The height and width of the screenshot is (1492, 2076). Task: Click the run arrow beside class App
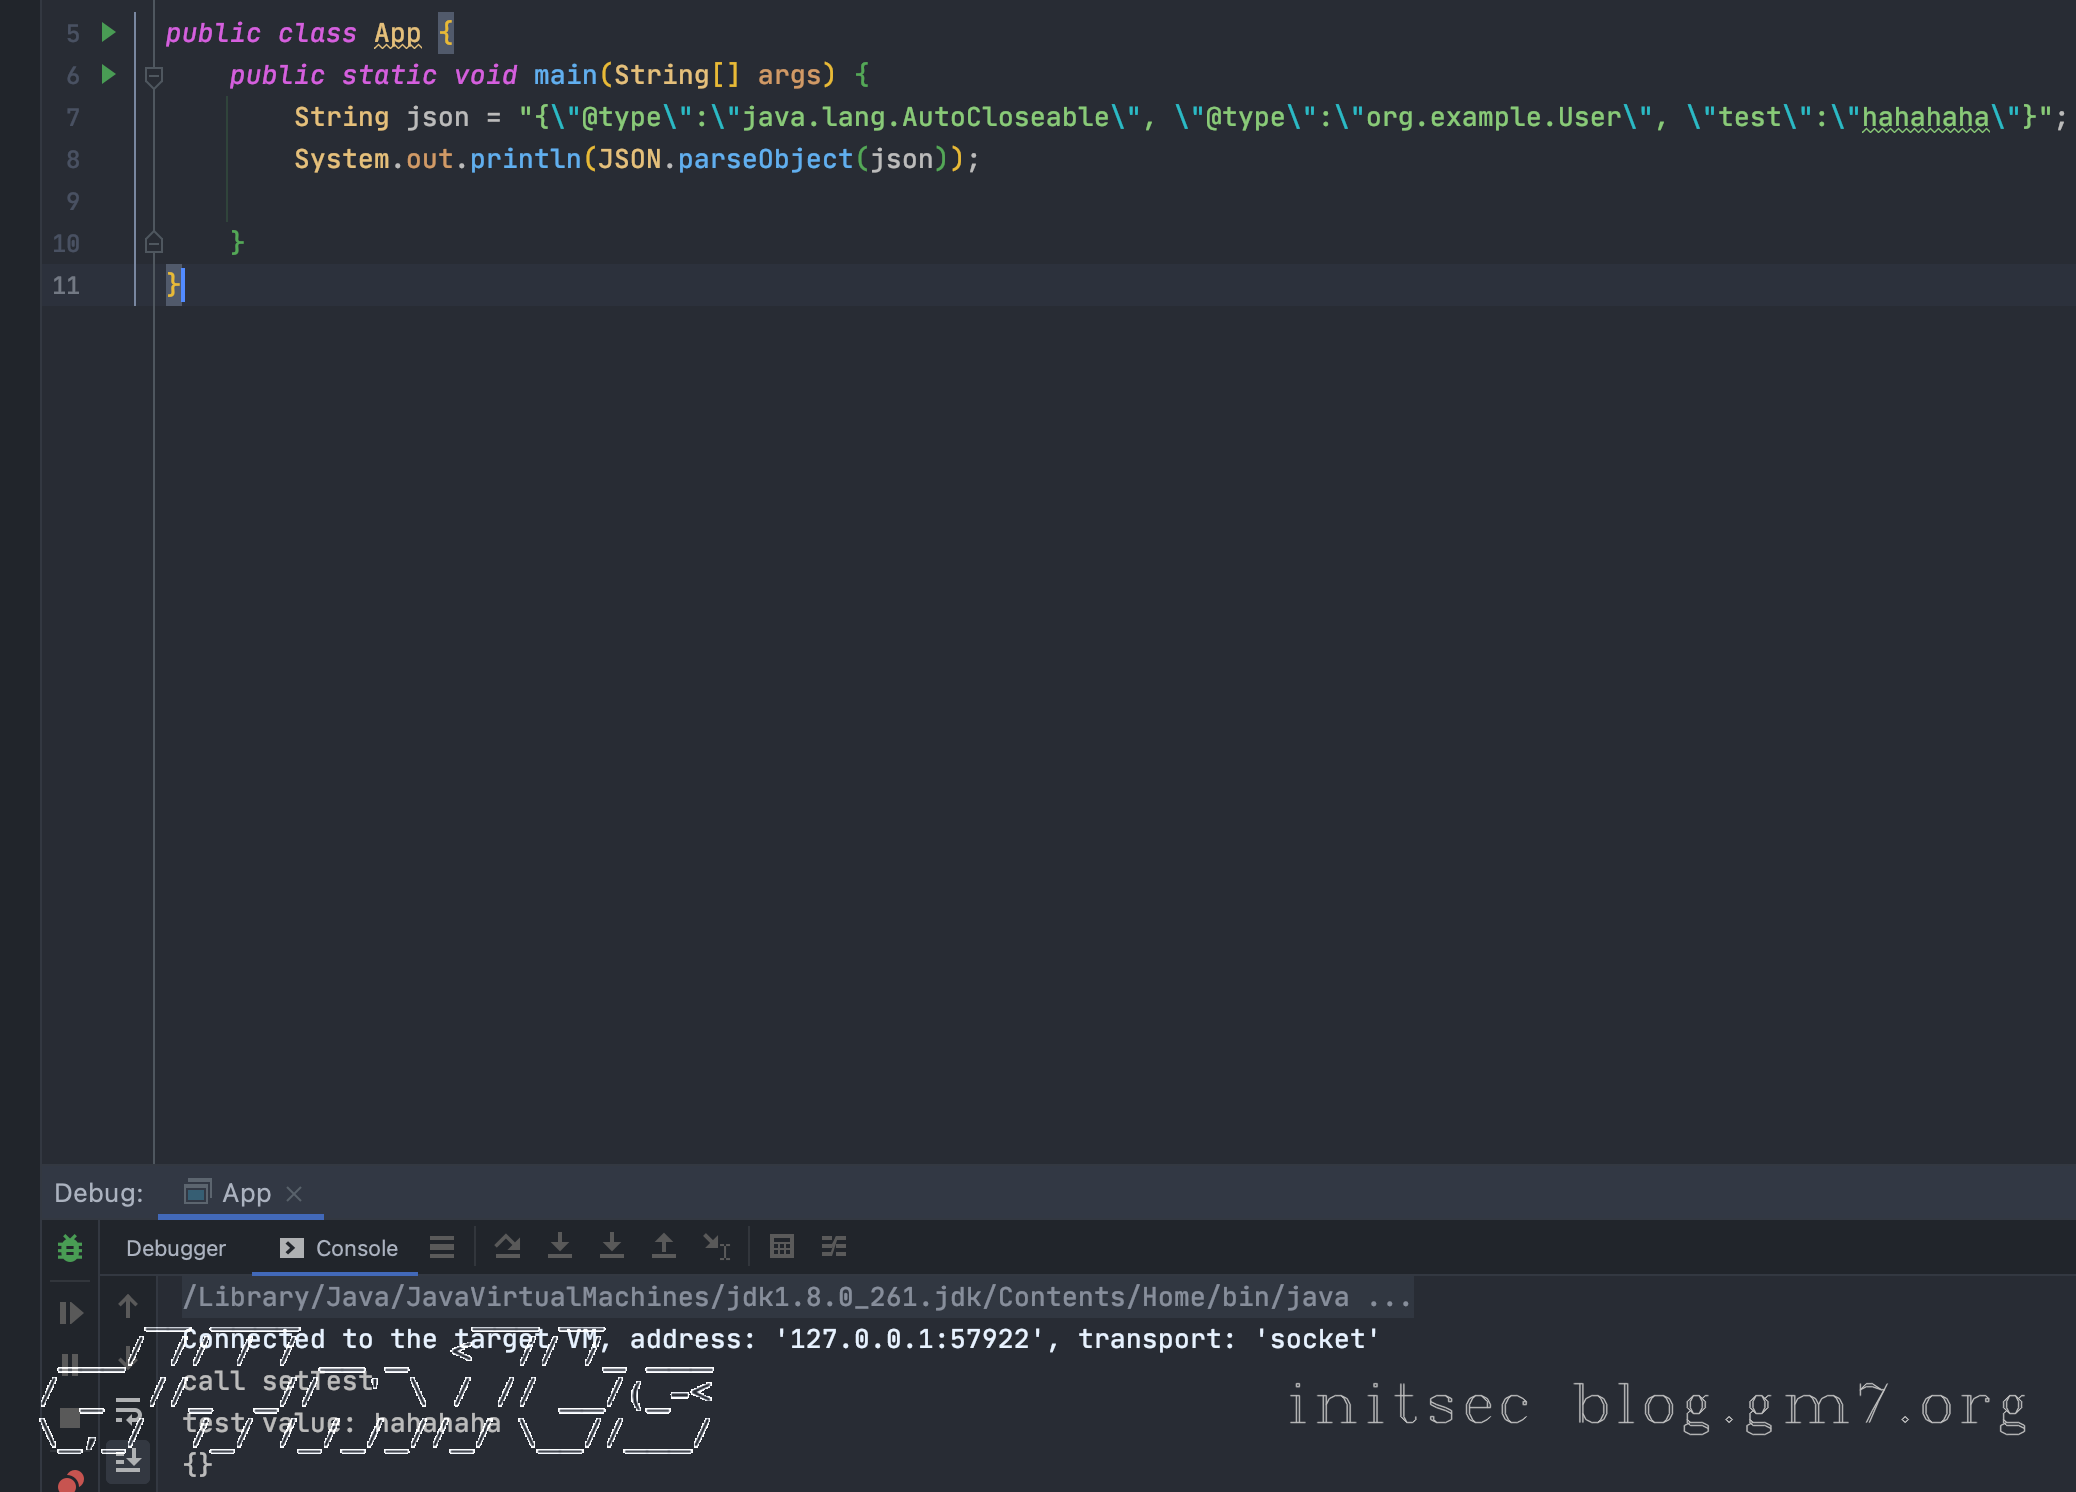coord(109,33)
